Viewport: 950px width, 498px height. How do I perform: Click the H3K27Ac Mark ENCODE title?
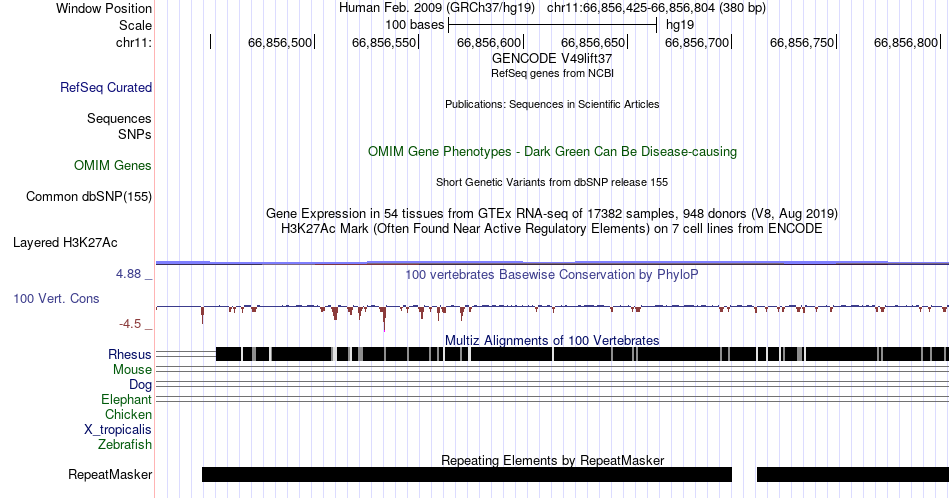click(x=552, y=228)
